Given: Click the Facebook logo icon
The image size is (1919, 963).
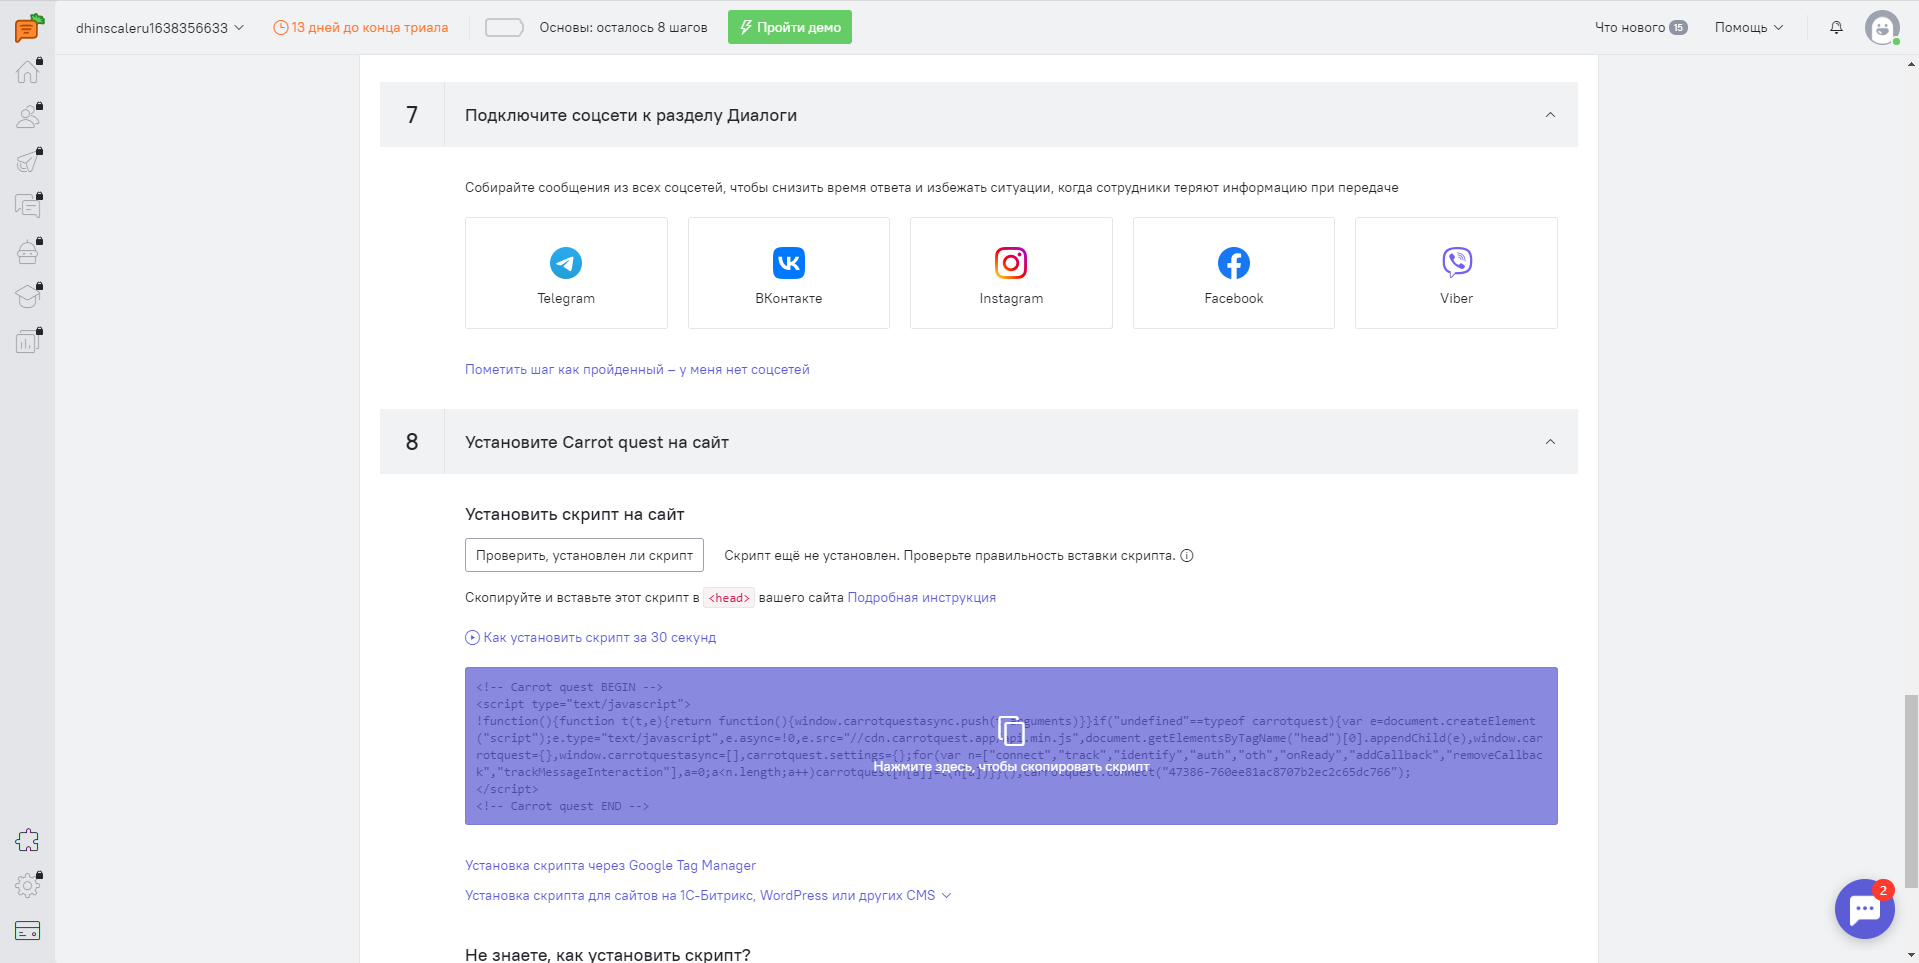Looking at the screenshot, I should point(1234,263).
